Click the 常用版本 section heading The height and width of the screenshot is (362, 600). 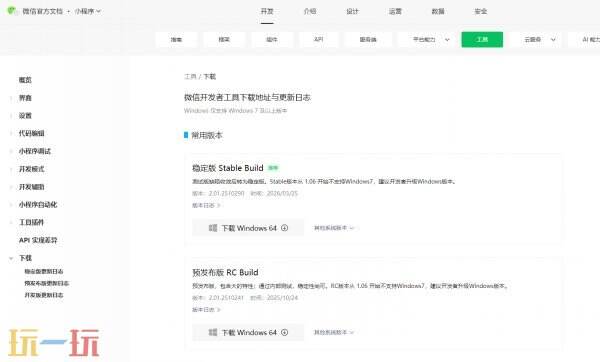click(207, 135)
